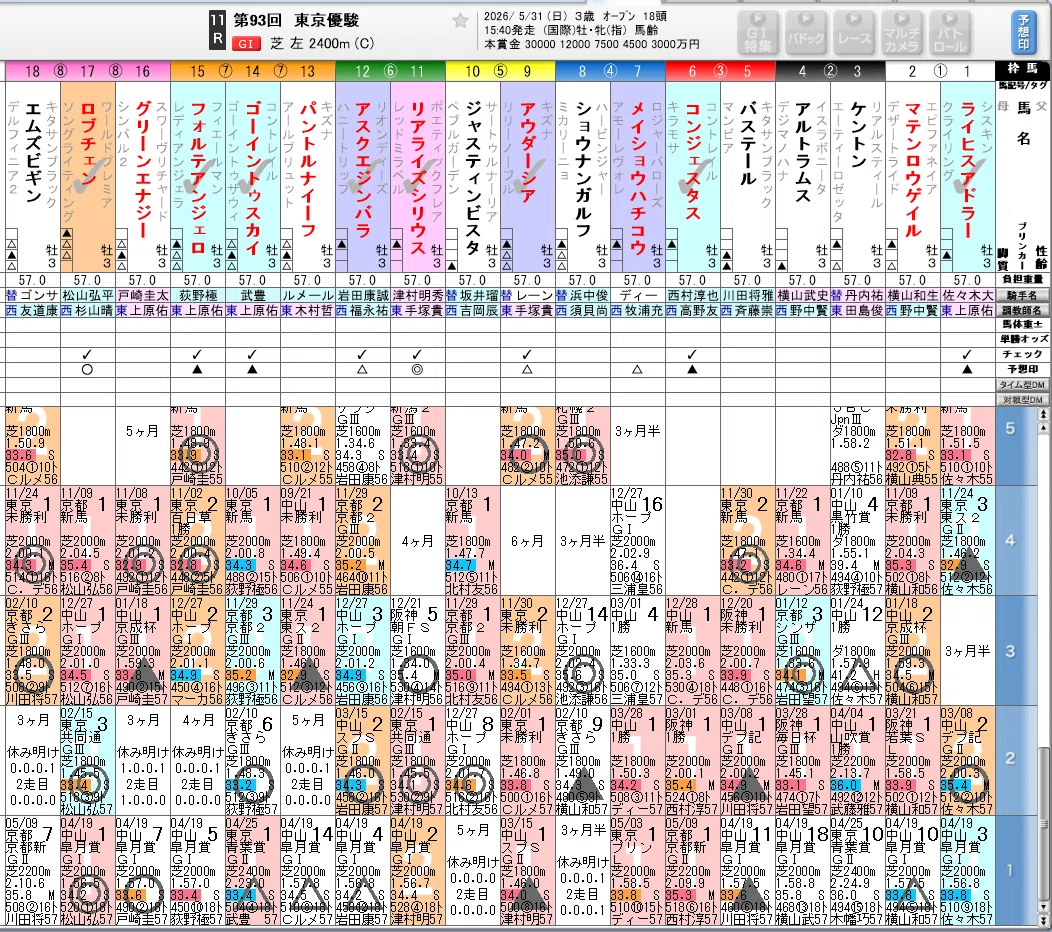The height and width of the screenshot is (932, 1052).
Task: Click the ▲ prediction mark for フォルテアンジェロ
Action: tap(197, 370)
